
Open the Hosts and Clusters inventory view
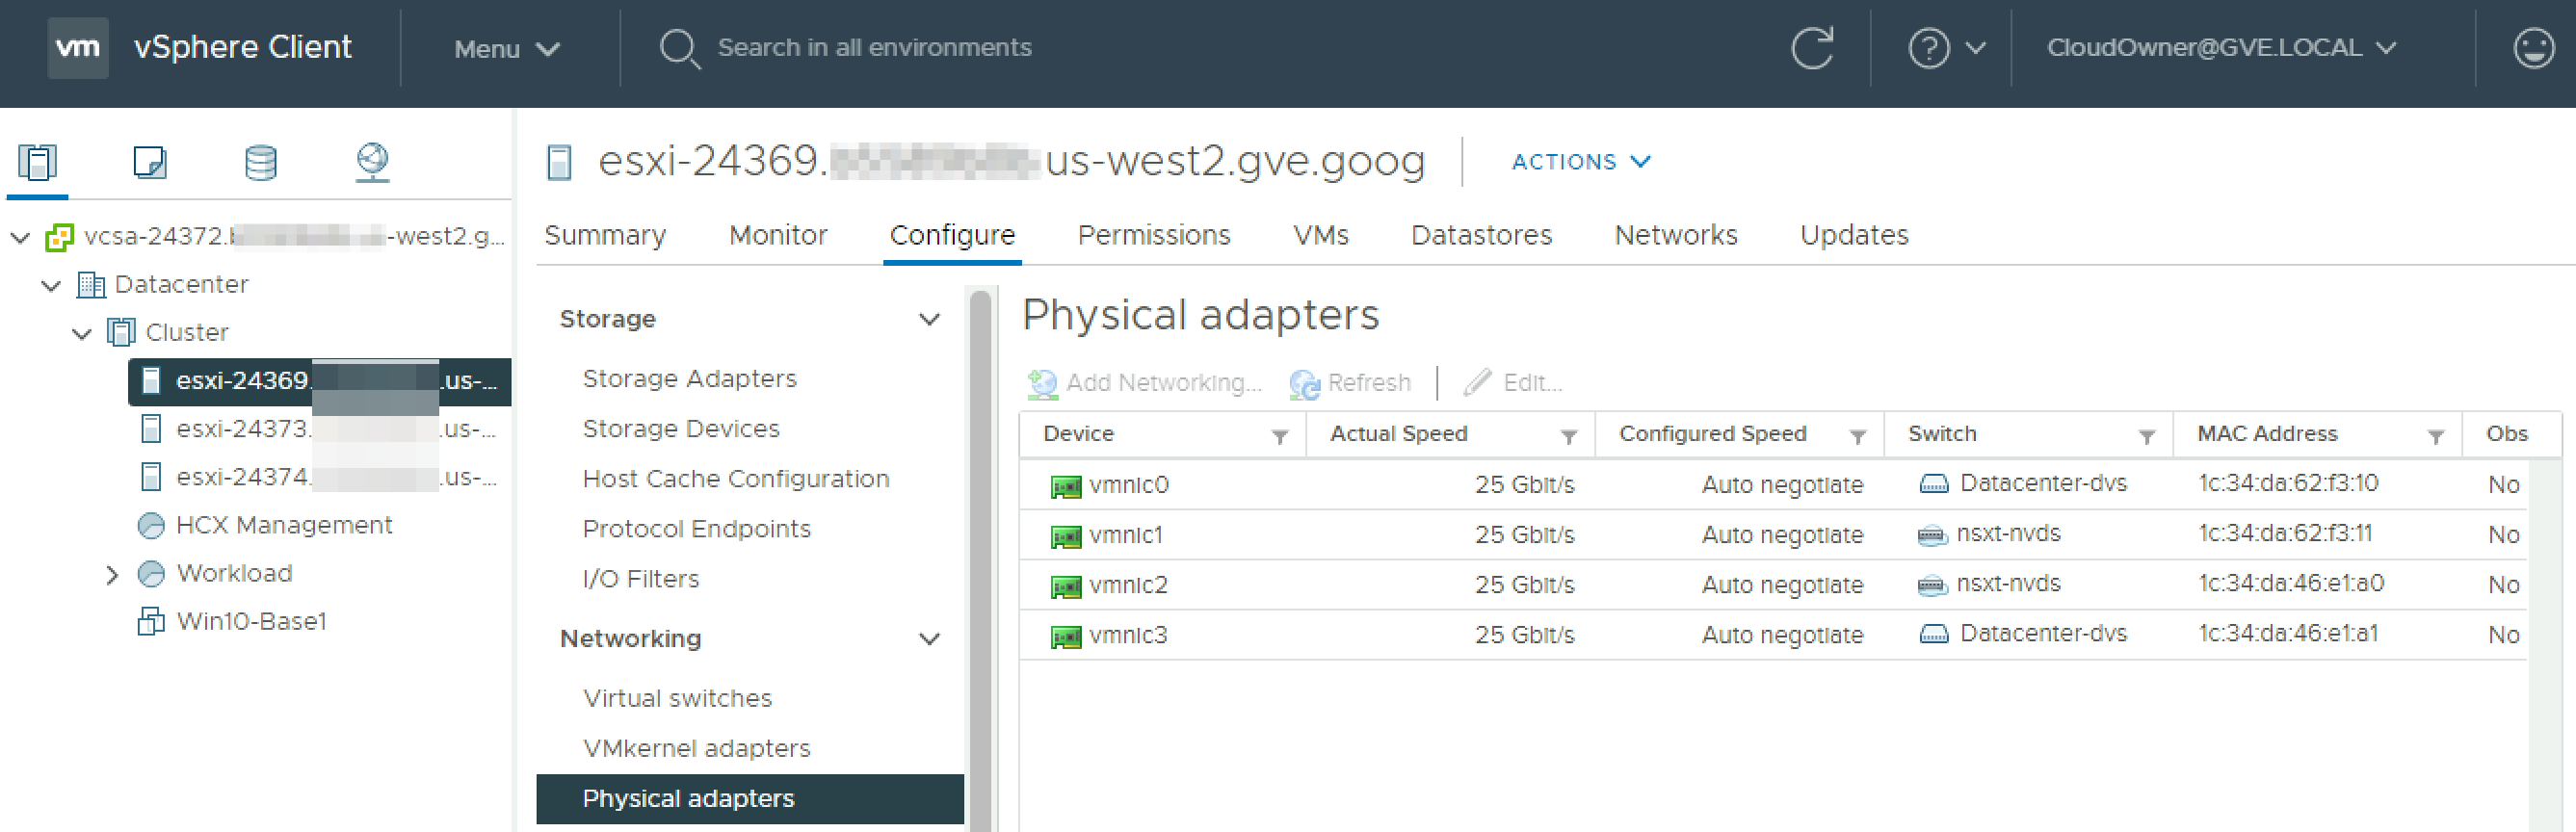coord(38,162)
